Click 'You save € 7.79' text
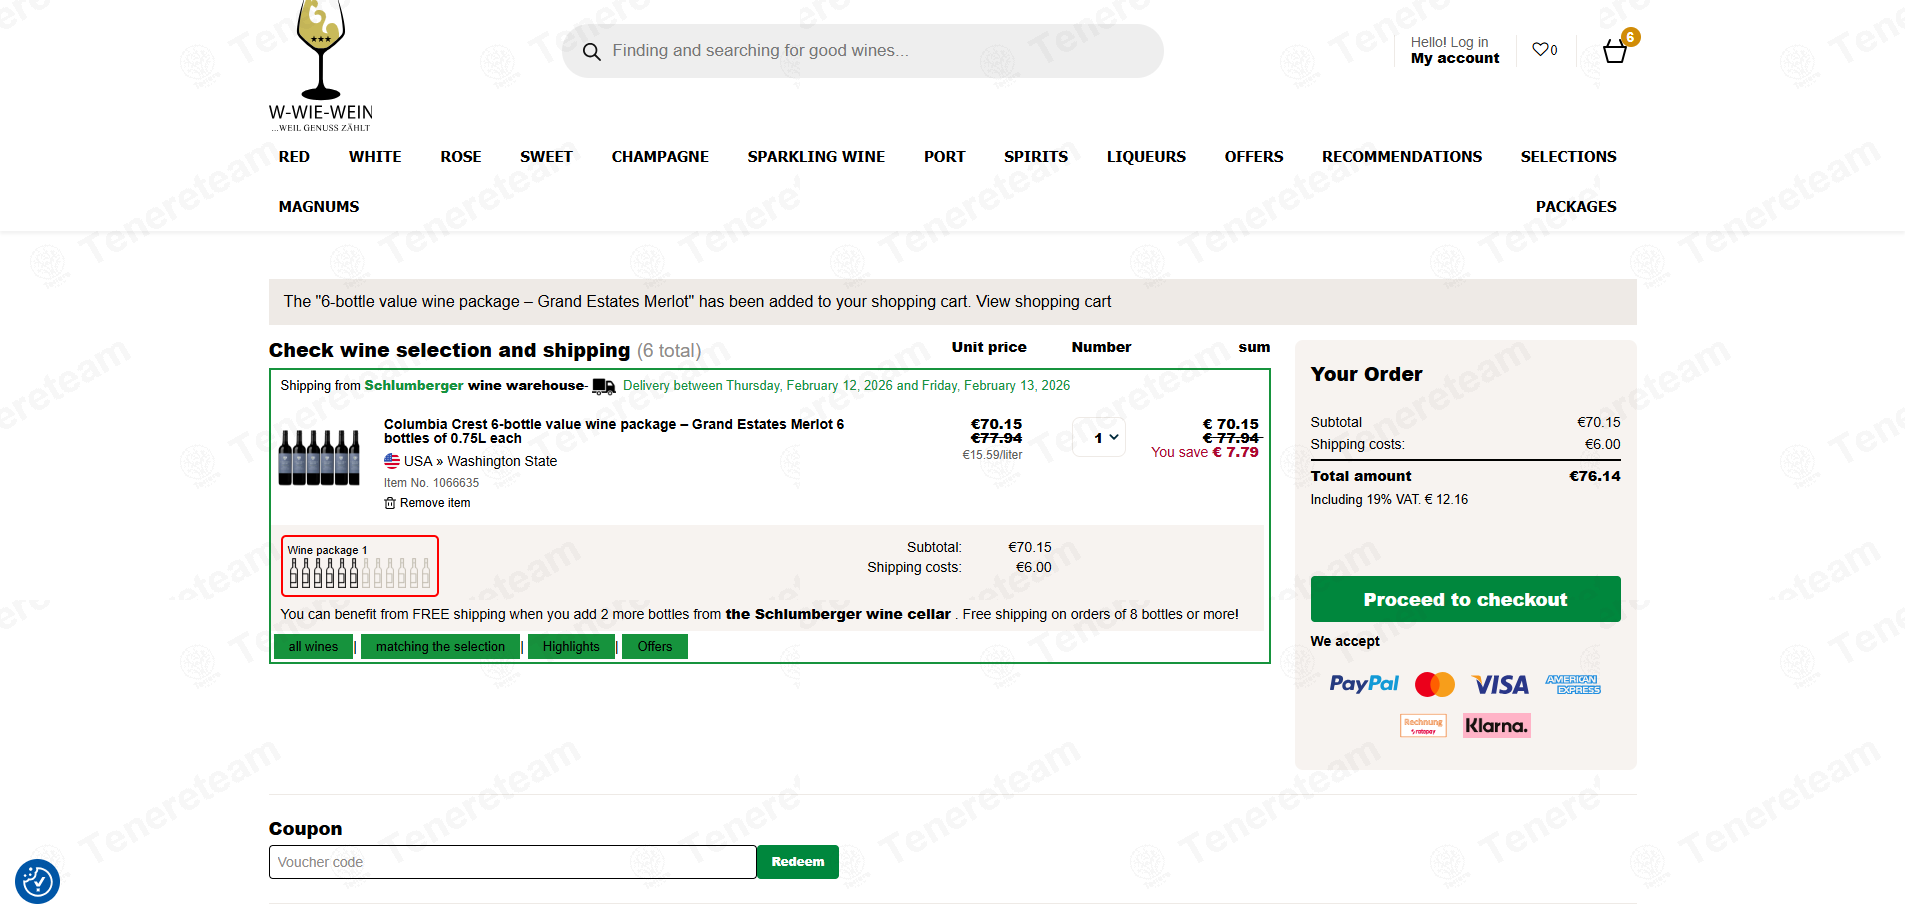This screenshot has height=916, width=1905. [x=1204, y=453]
